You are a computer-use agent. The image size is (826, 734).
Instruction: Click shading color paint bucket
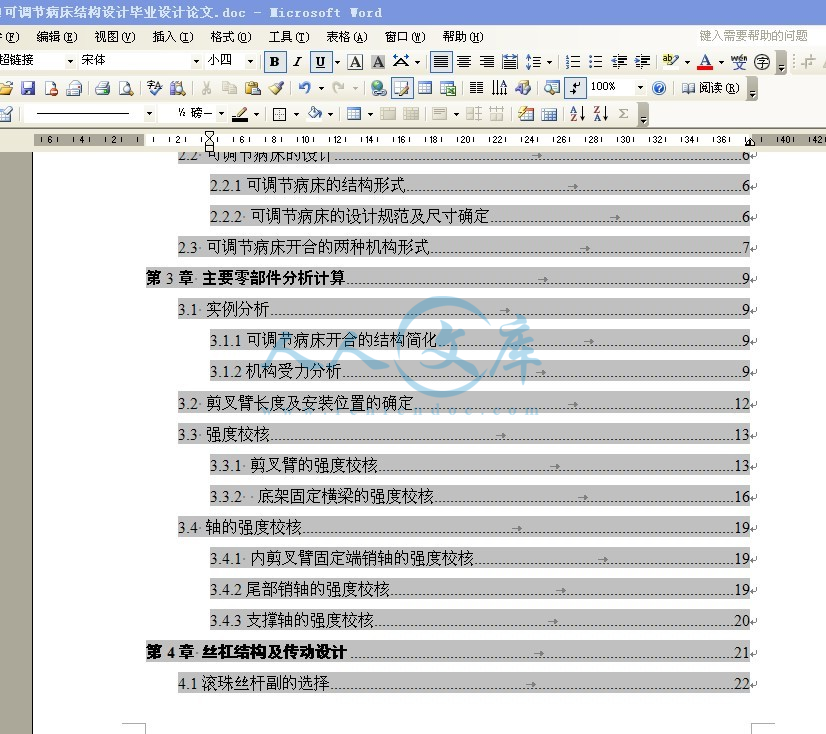click(314, 114)
